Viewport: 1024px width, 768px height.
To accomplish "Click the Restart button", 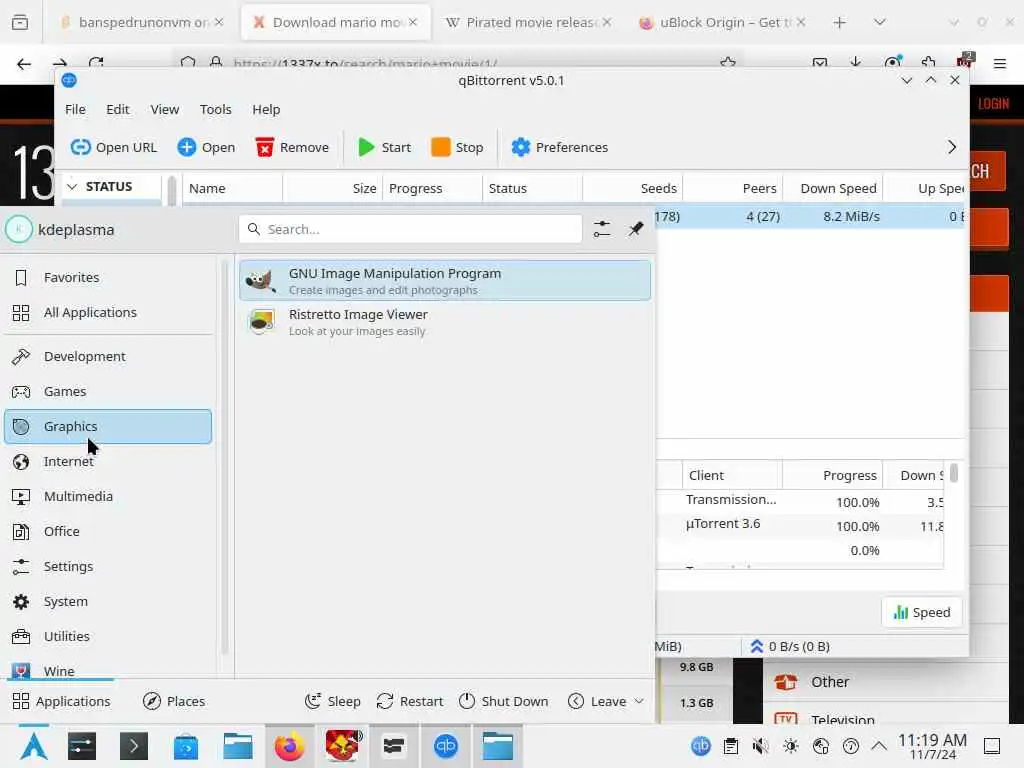I will (410, 701).
